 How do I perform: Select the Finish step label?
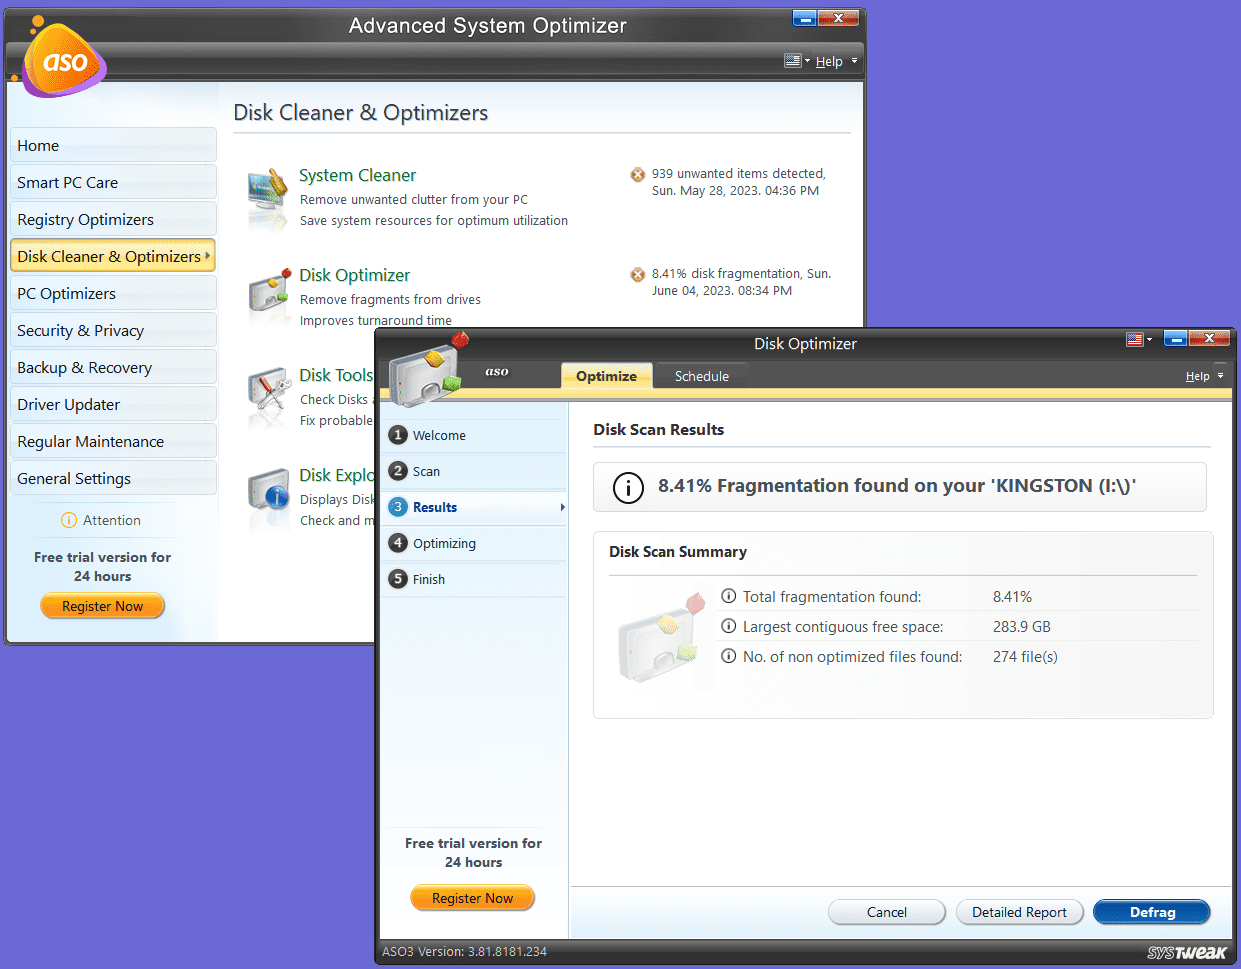(x=429, y=579)
